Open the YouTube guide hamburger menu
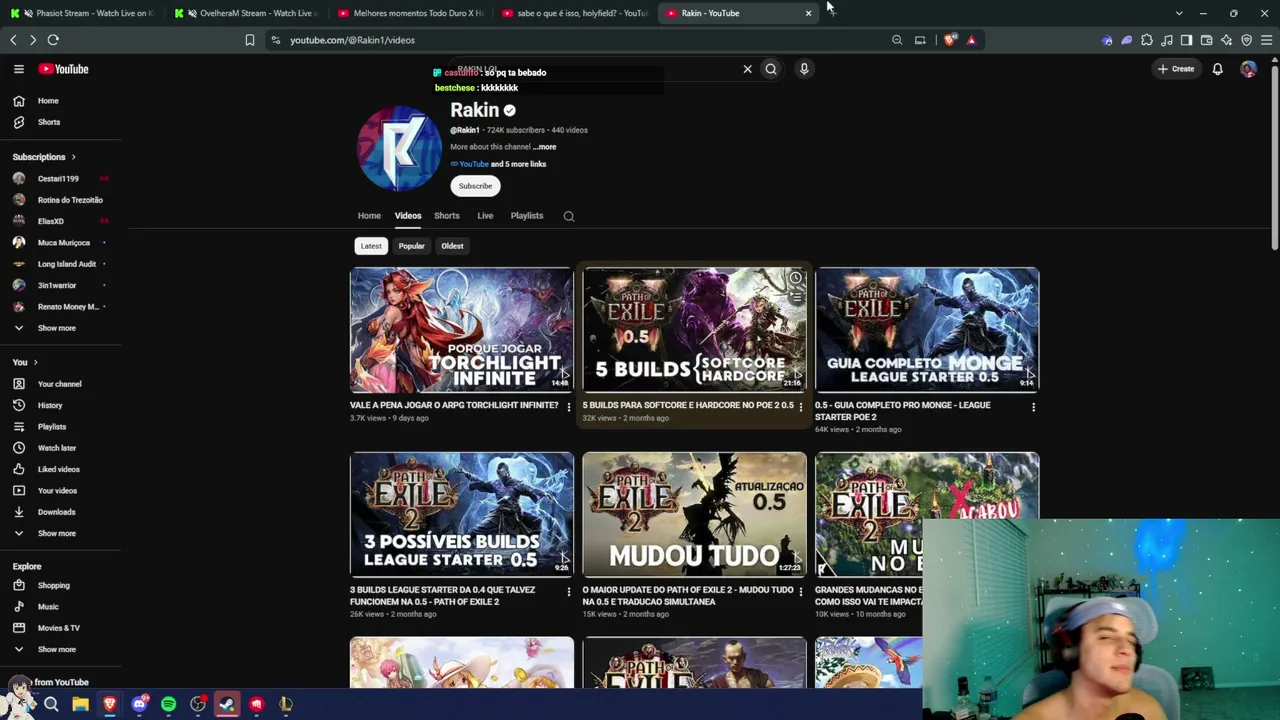The width and height of the screenshot is (1280, 720). tap(18, 69)
